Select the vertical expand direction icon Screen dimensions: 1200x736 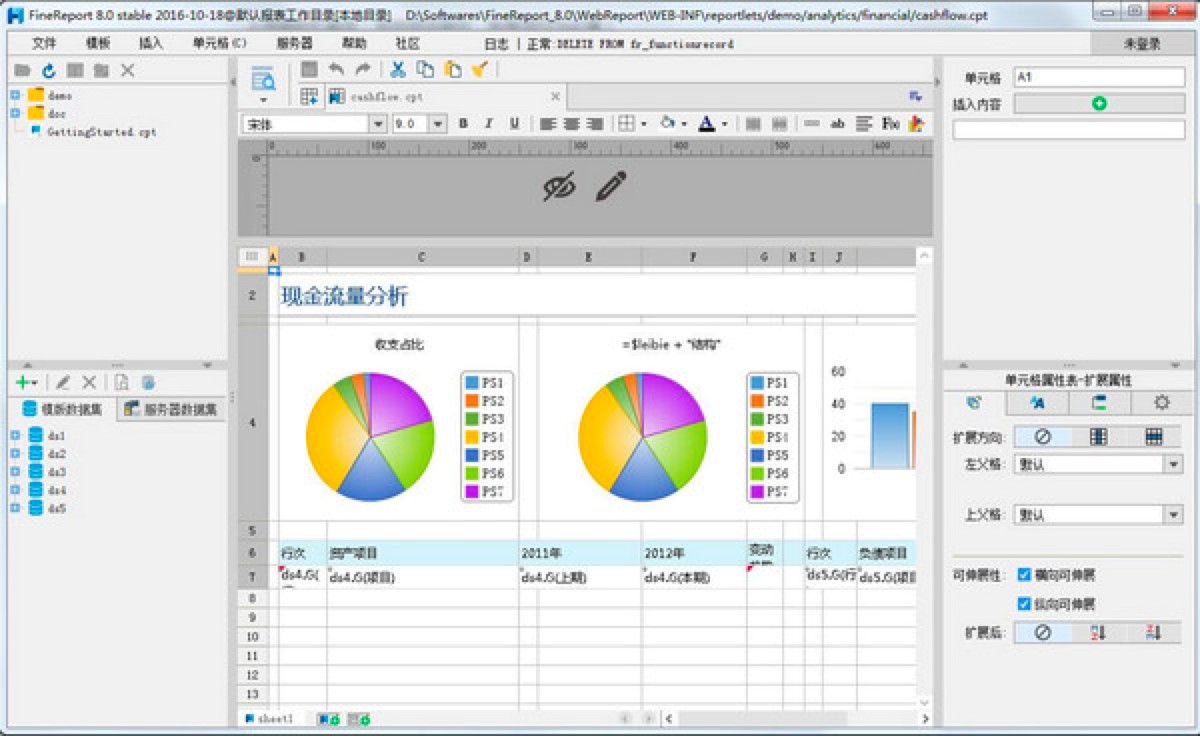point(1098,437)
